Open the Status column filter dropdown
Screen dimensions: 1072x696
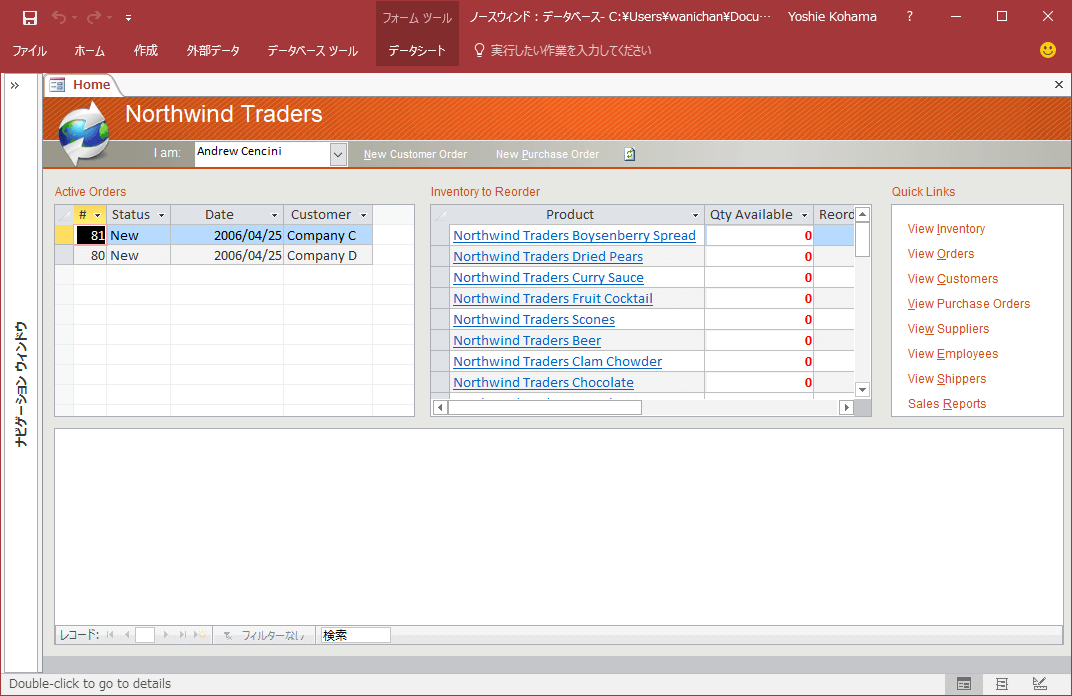[162, 215]
